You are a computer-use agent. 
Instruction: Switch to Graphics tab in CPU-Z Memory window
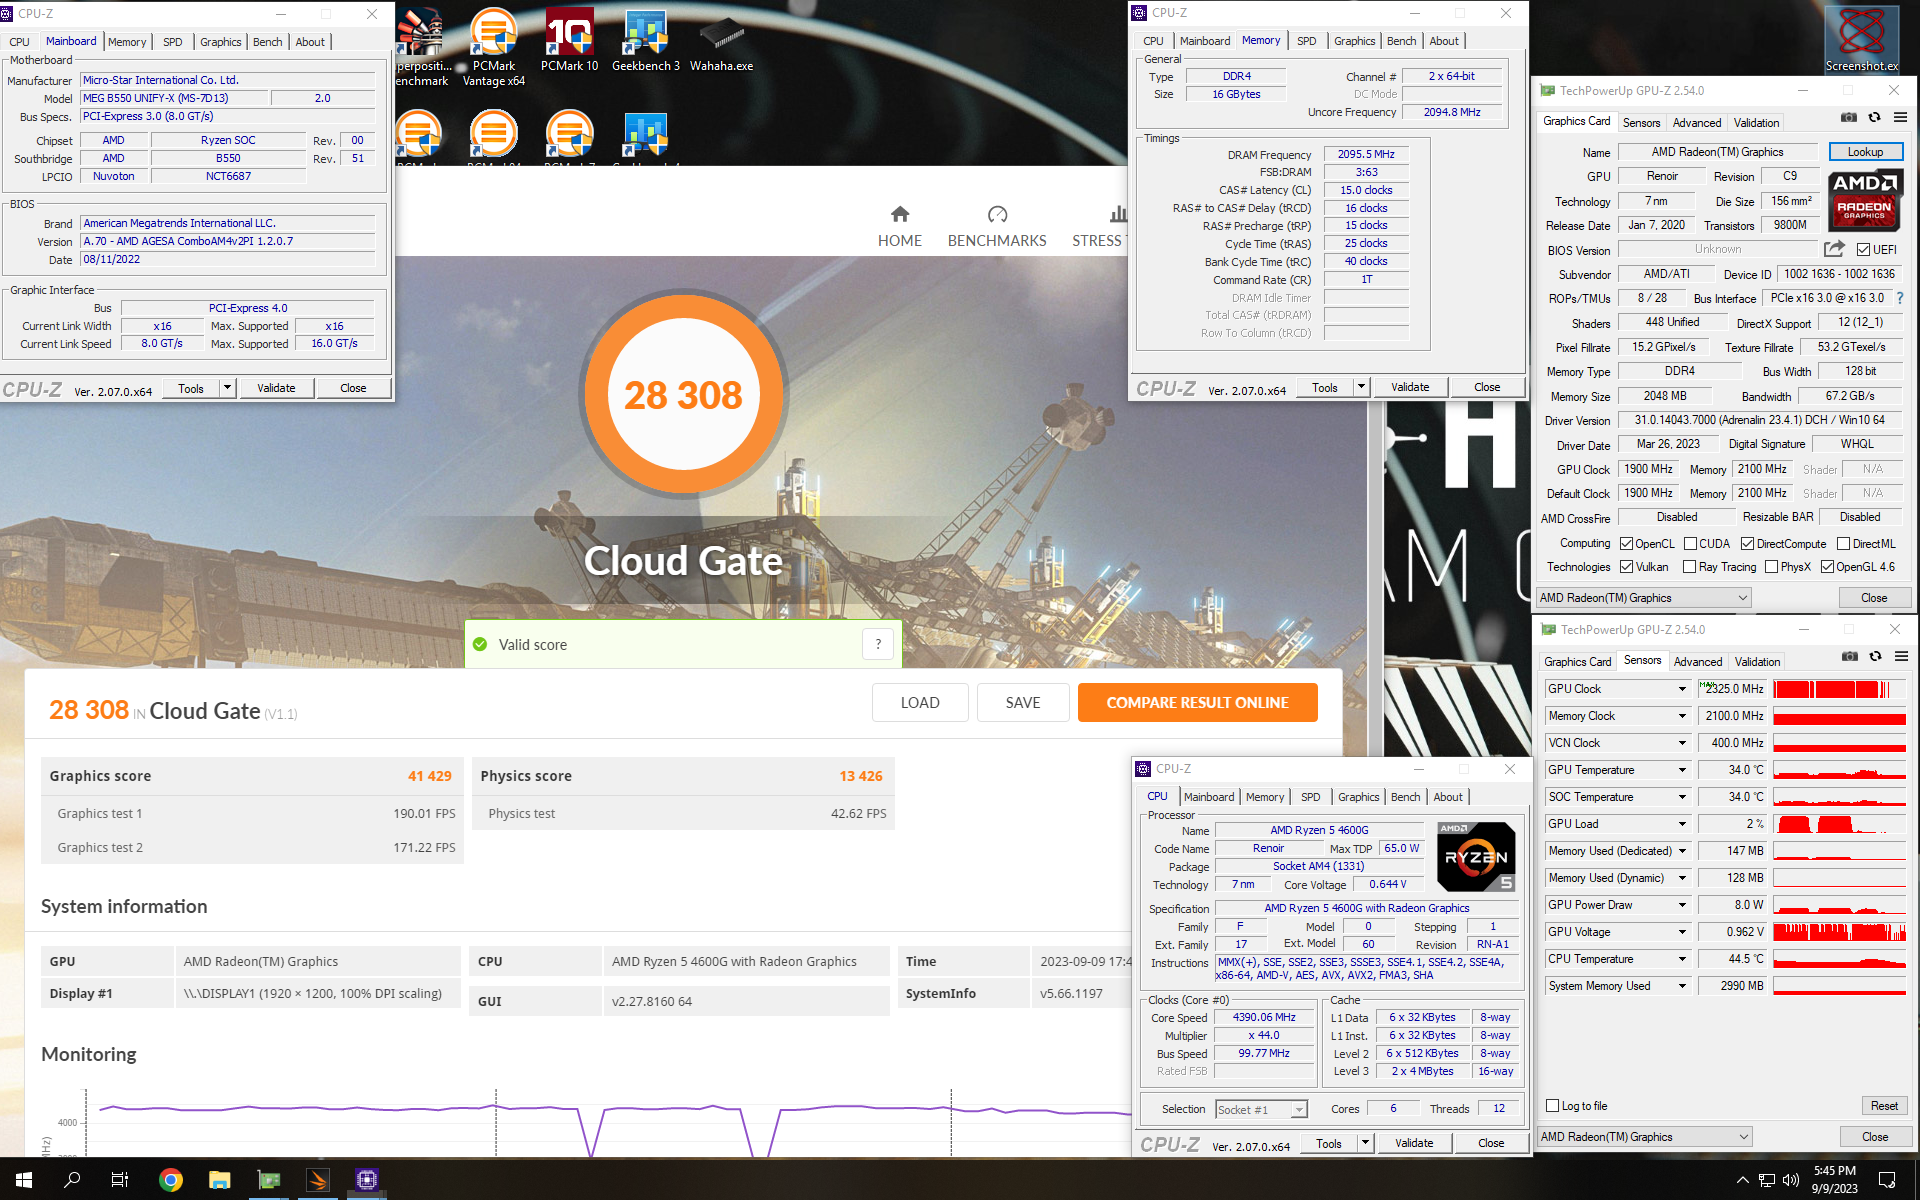1354,41
